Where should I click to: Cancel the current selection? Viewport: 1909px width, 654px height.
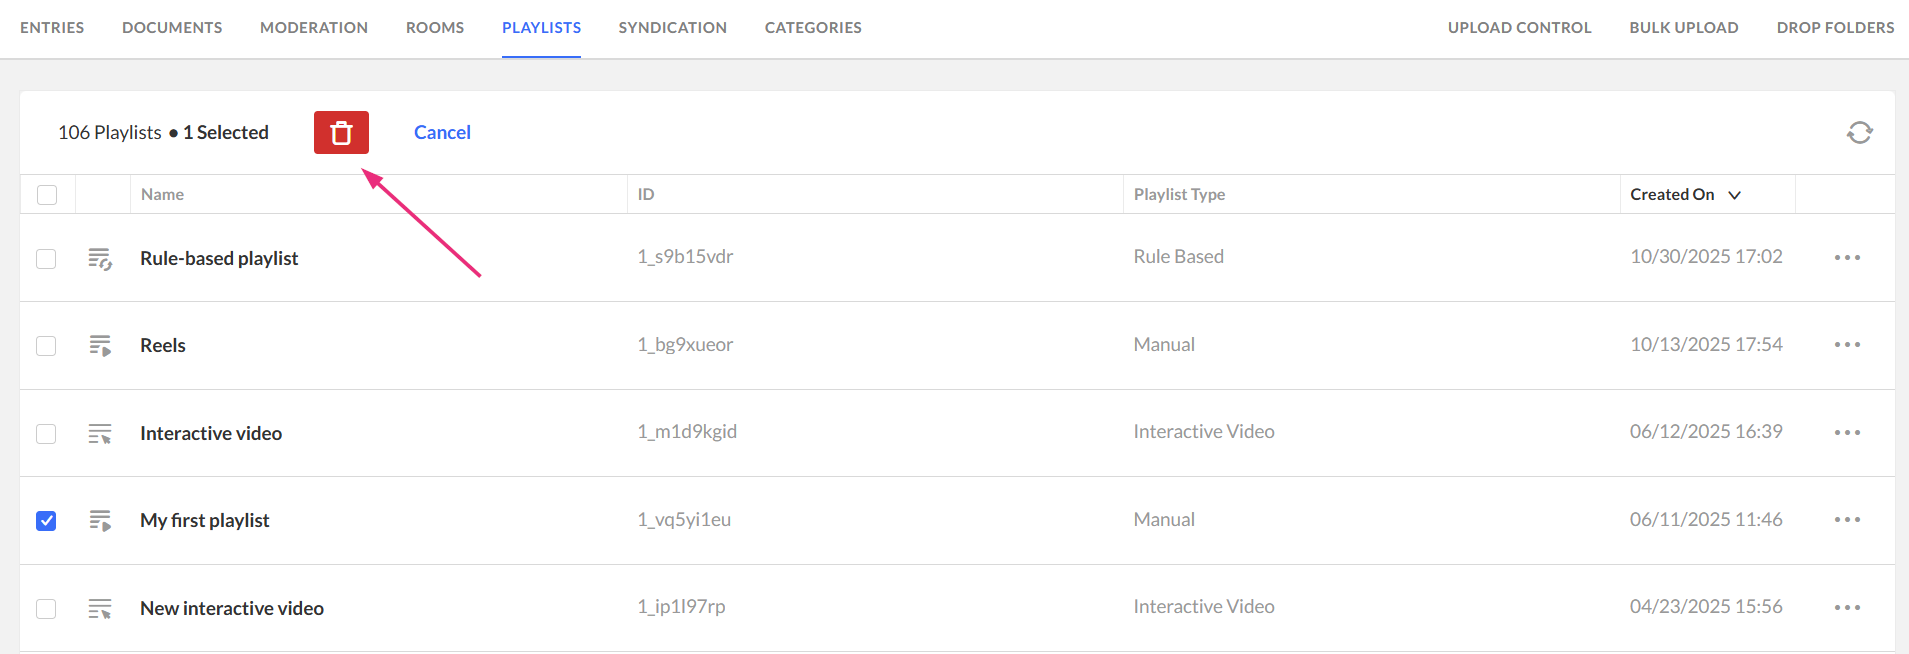click(x=442, y=133)
